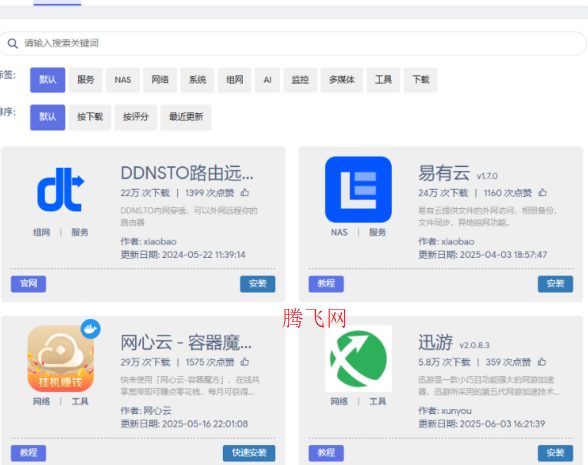
Task: Click 网络 tag under 网心云 icon
Action: [x=42, y=402]
